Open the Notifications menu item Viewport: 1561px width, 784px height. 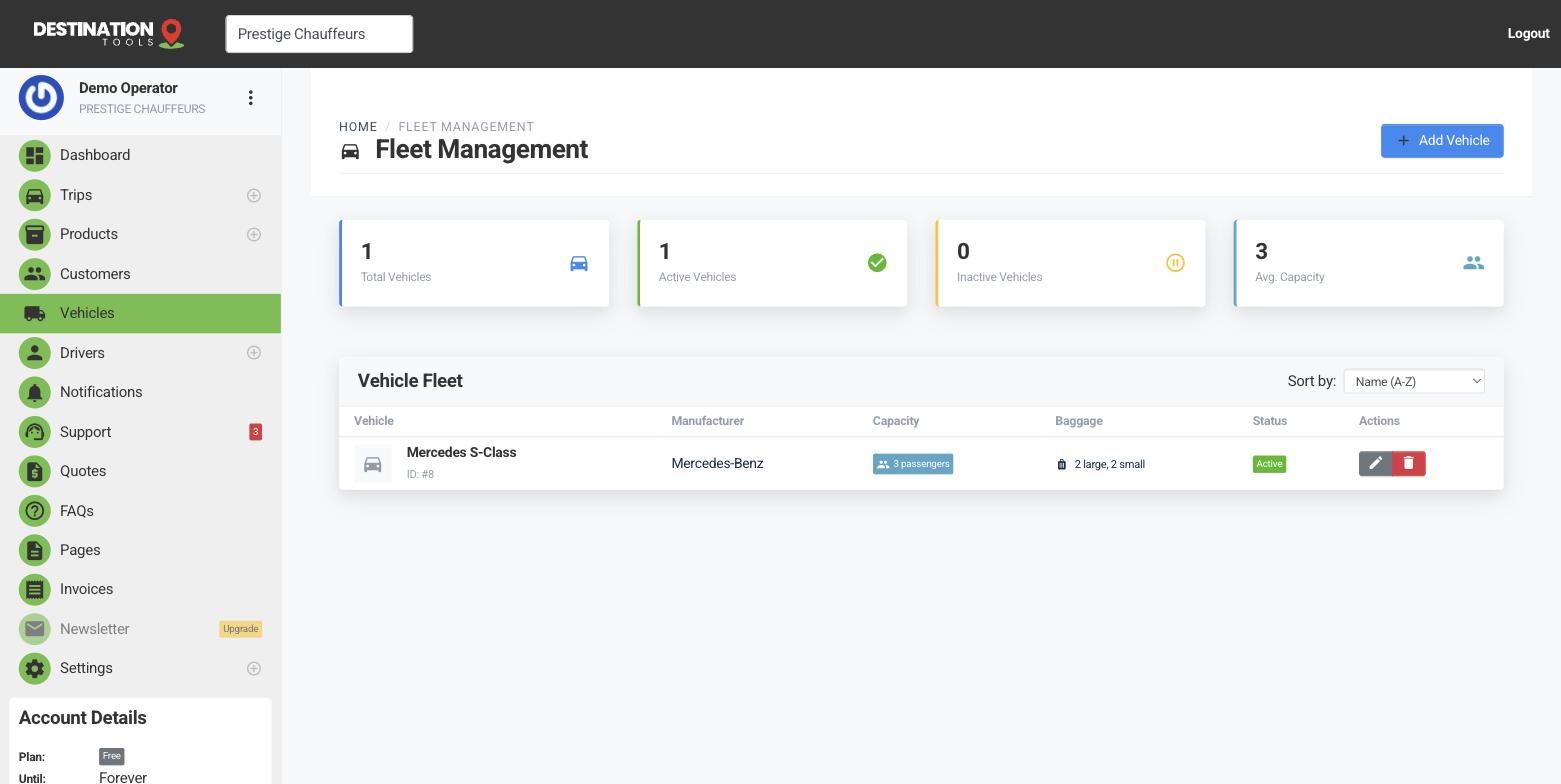[140, 392]
